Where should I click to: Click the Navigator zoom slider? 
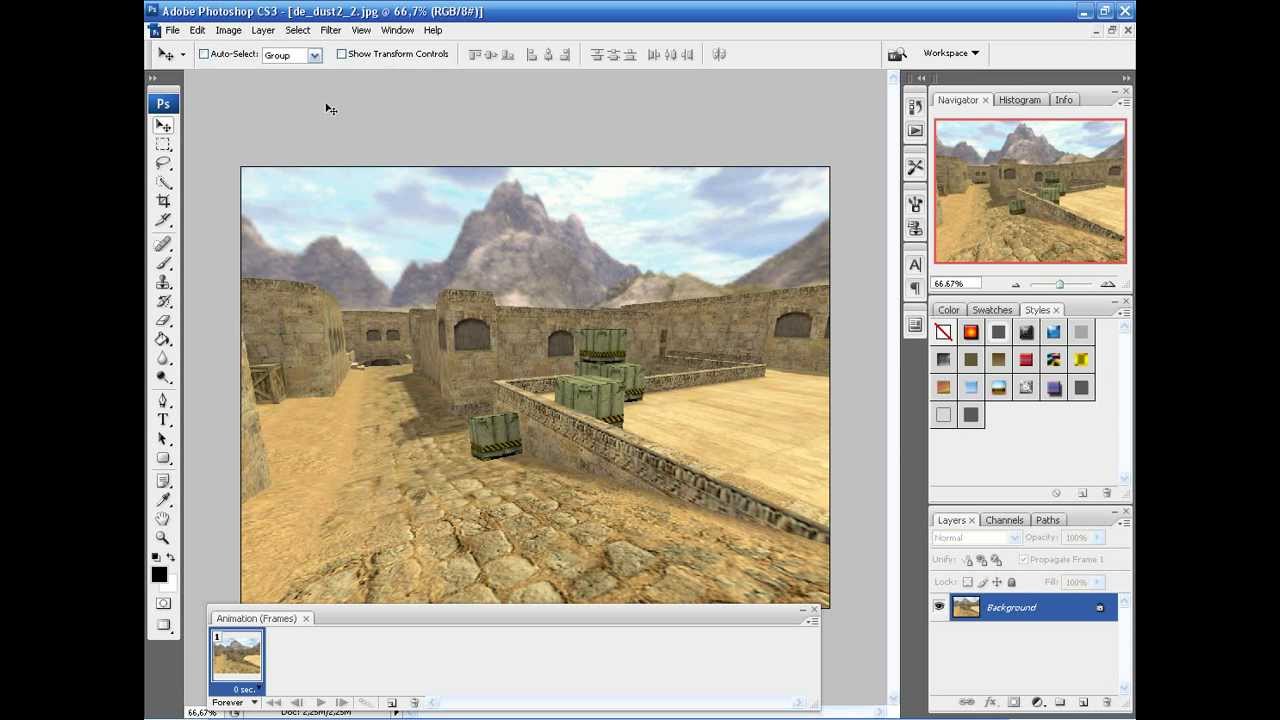tap(1060, 285)
